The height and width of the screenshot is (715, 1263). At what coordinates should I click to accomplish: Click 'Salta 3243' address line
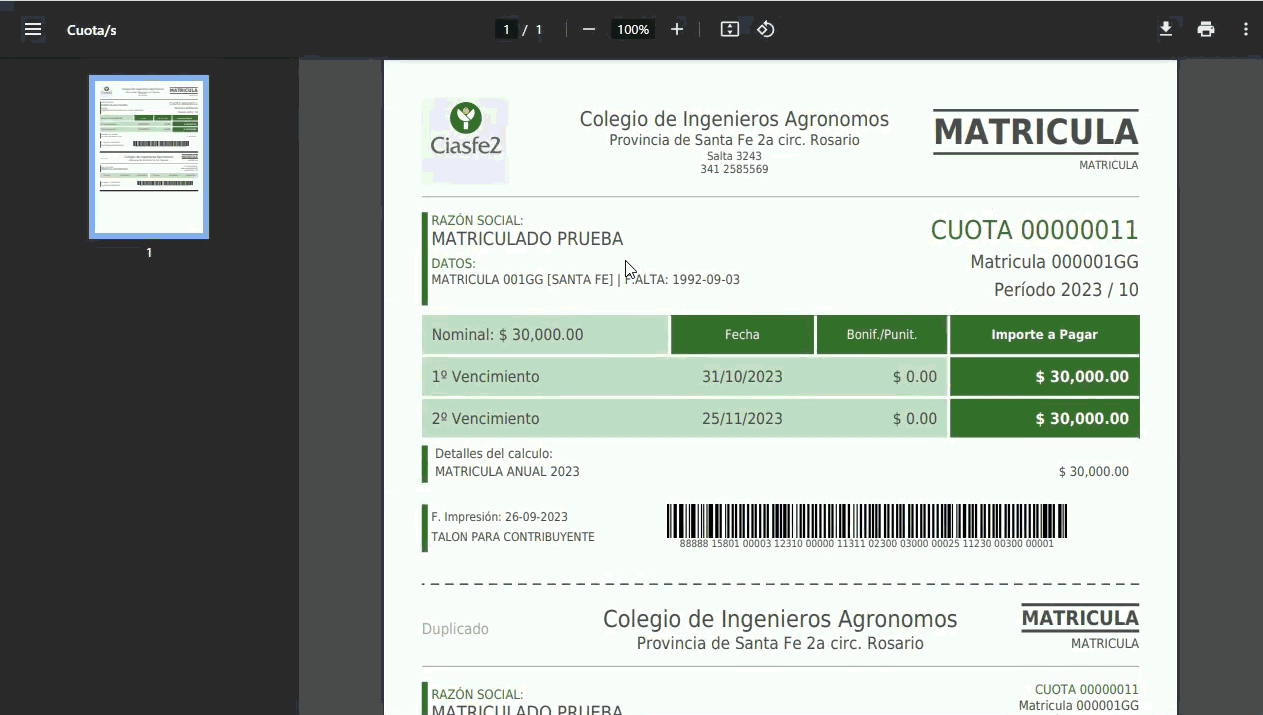734,156
